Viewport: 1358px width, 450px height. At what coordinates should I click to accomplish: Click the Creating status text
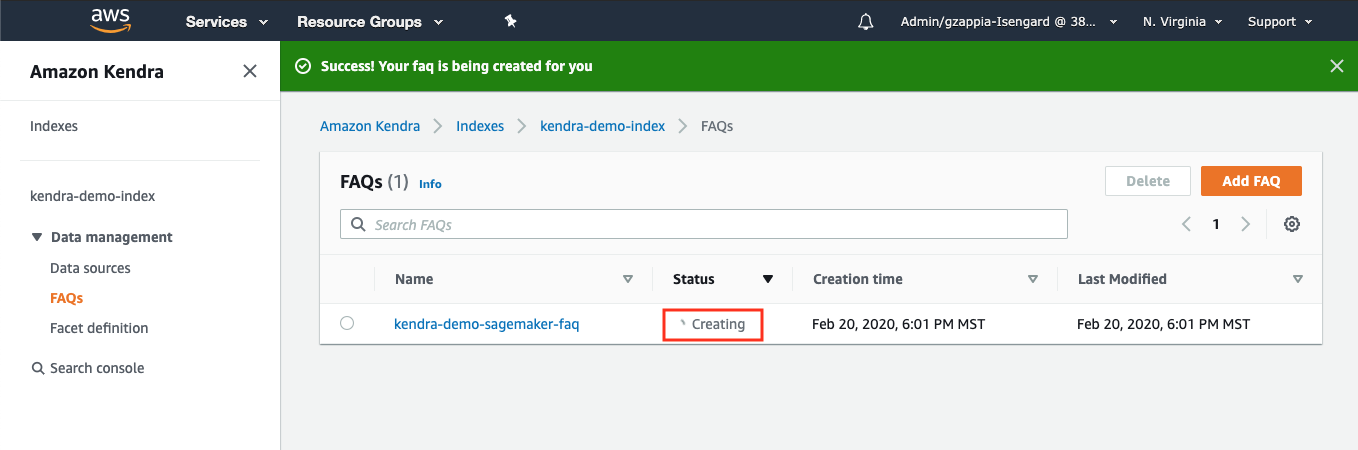point(718,324)
